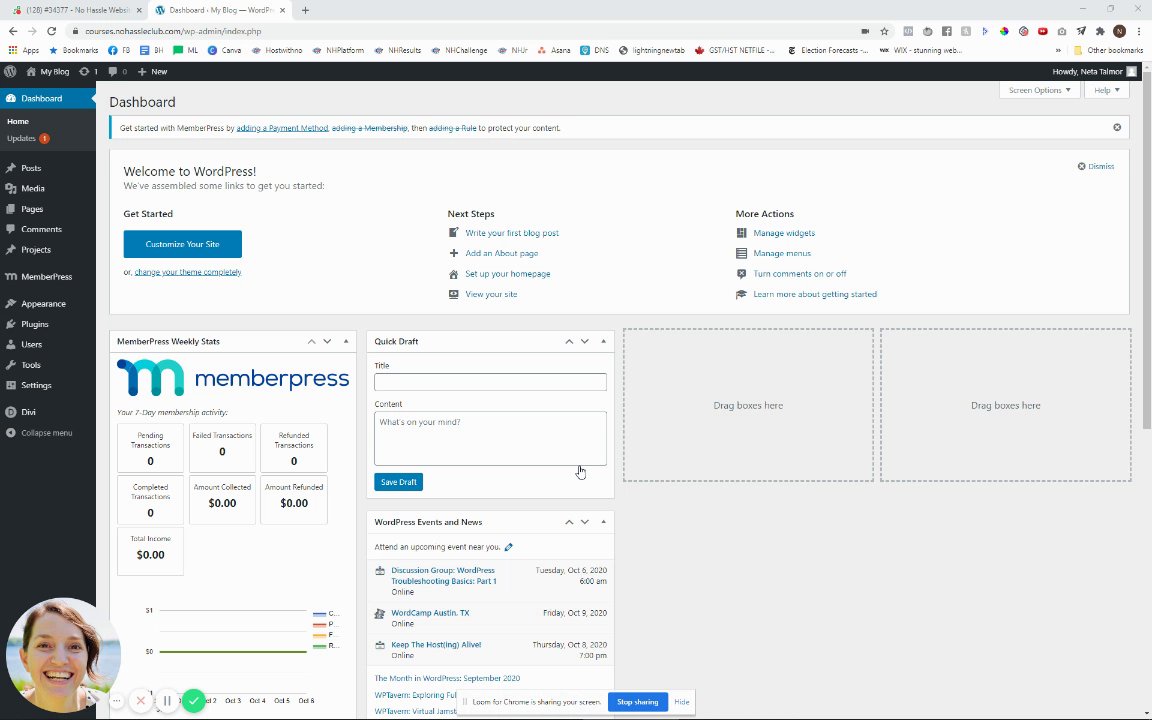Expand Screen Options panel
Image resolution: width=1152 pixels, height=720 pixels.
pos(1039,90)
